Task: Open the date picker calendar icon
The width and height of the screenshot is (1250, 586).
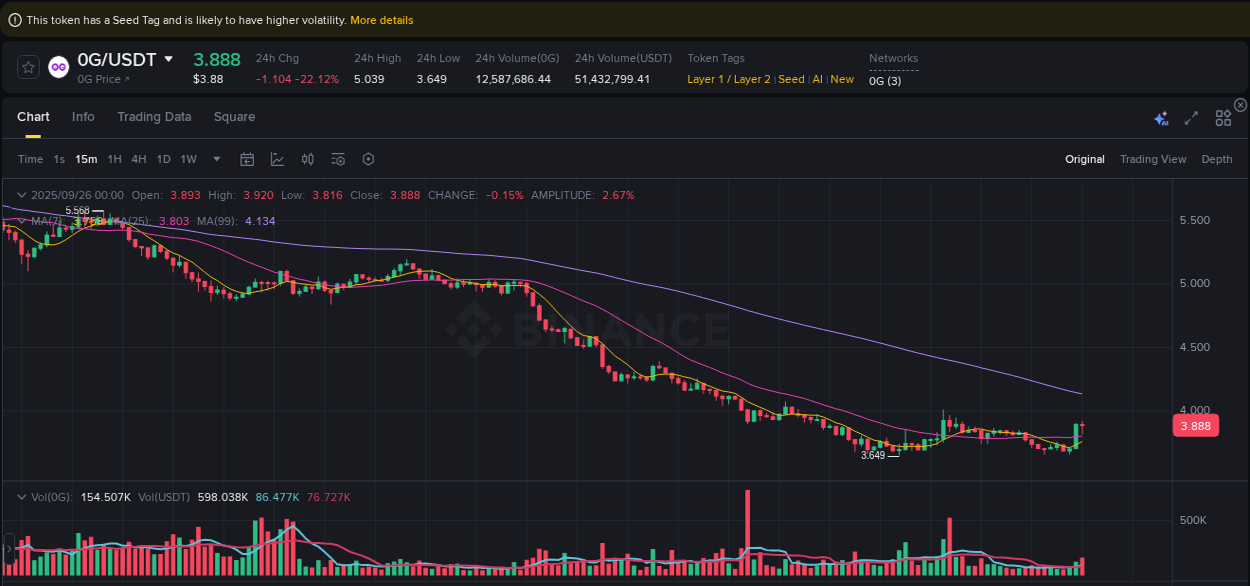Action: pos(247,159)
